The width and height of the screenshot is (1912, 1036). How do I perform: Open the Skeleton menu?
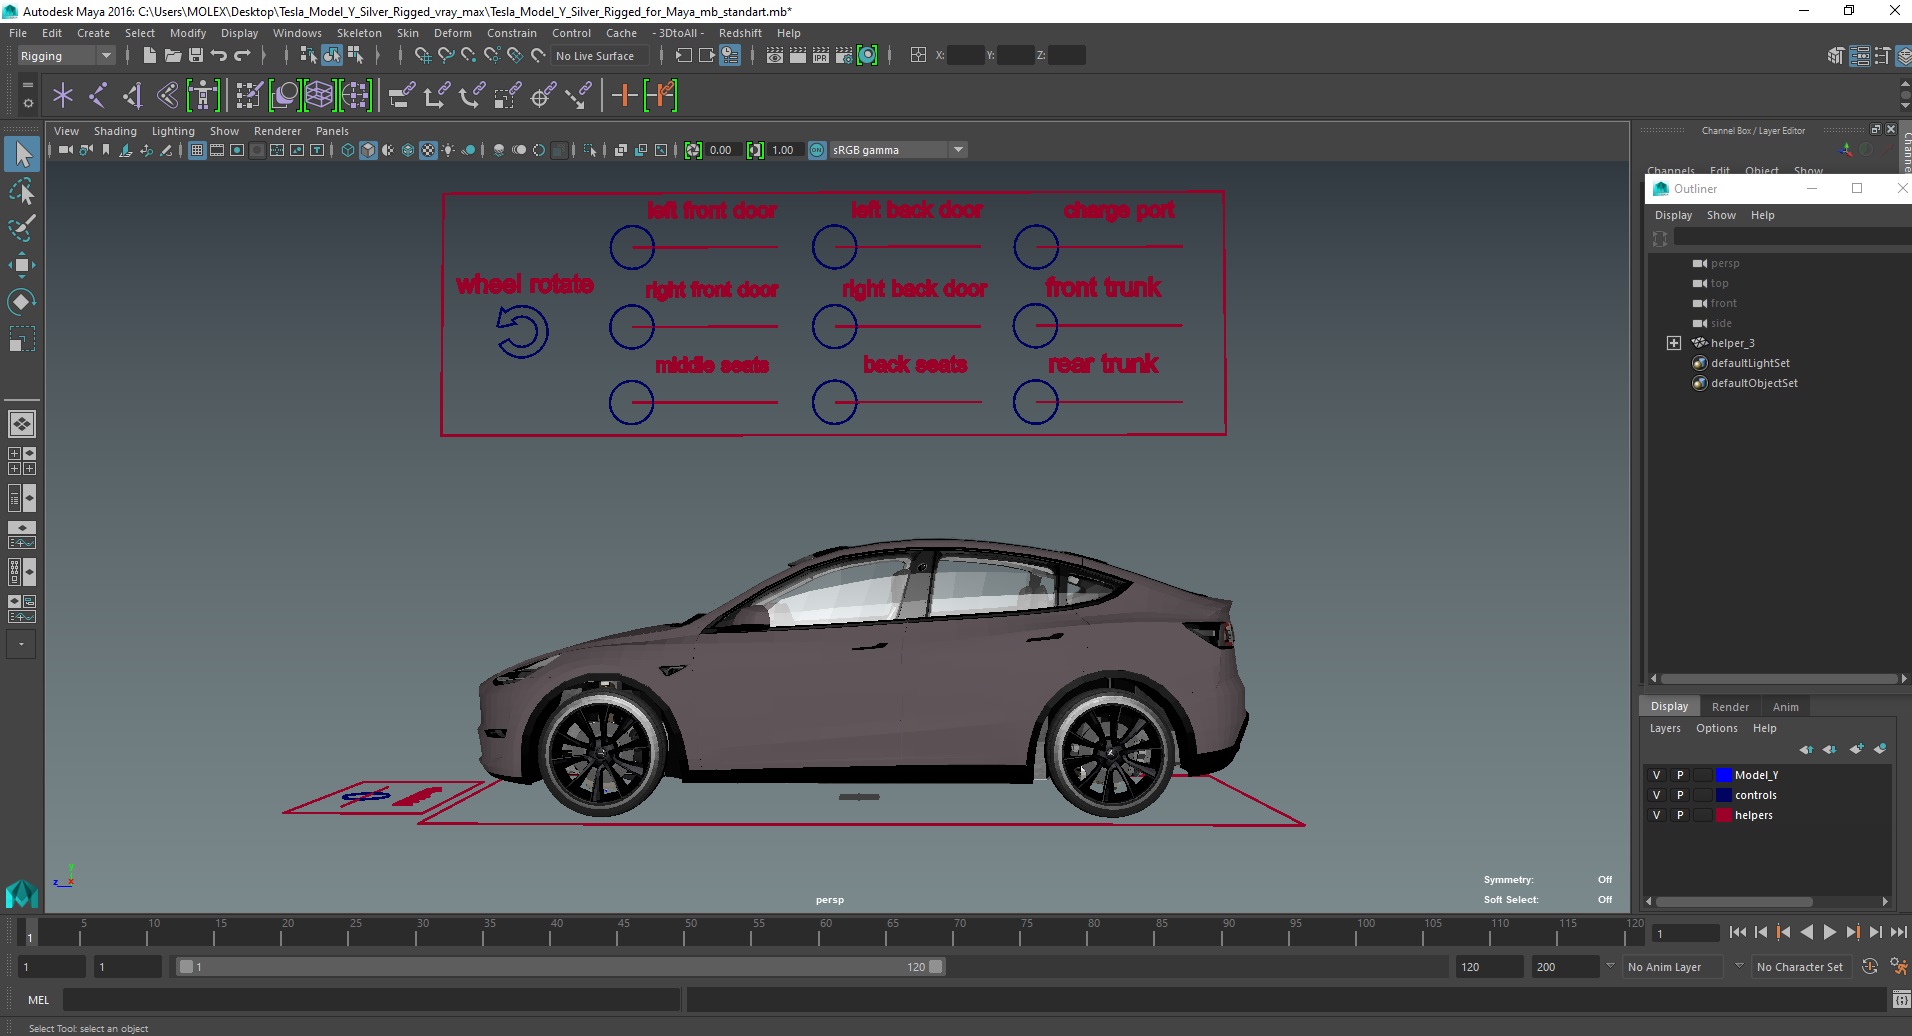click(359, 33)
